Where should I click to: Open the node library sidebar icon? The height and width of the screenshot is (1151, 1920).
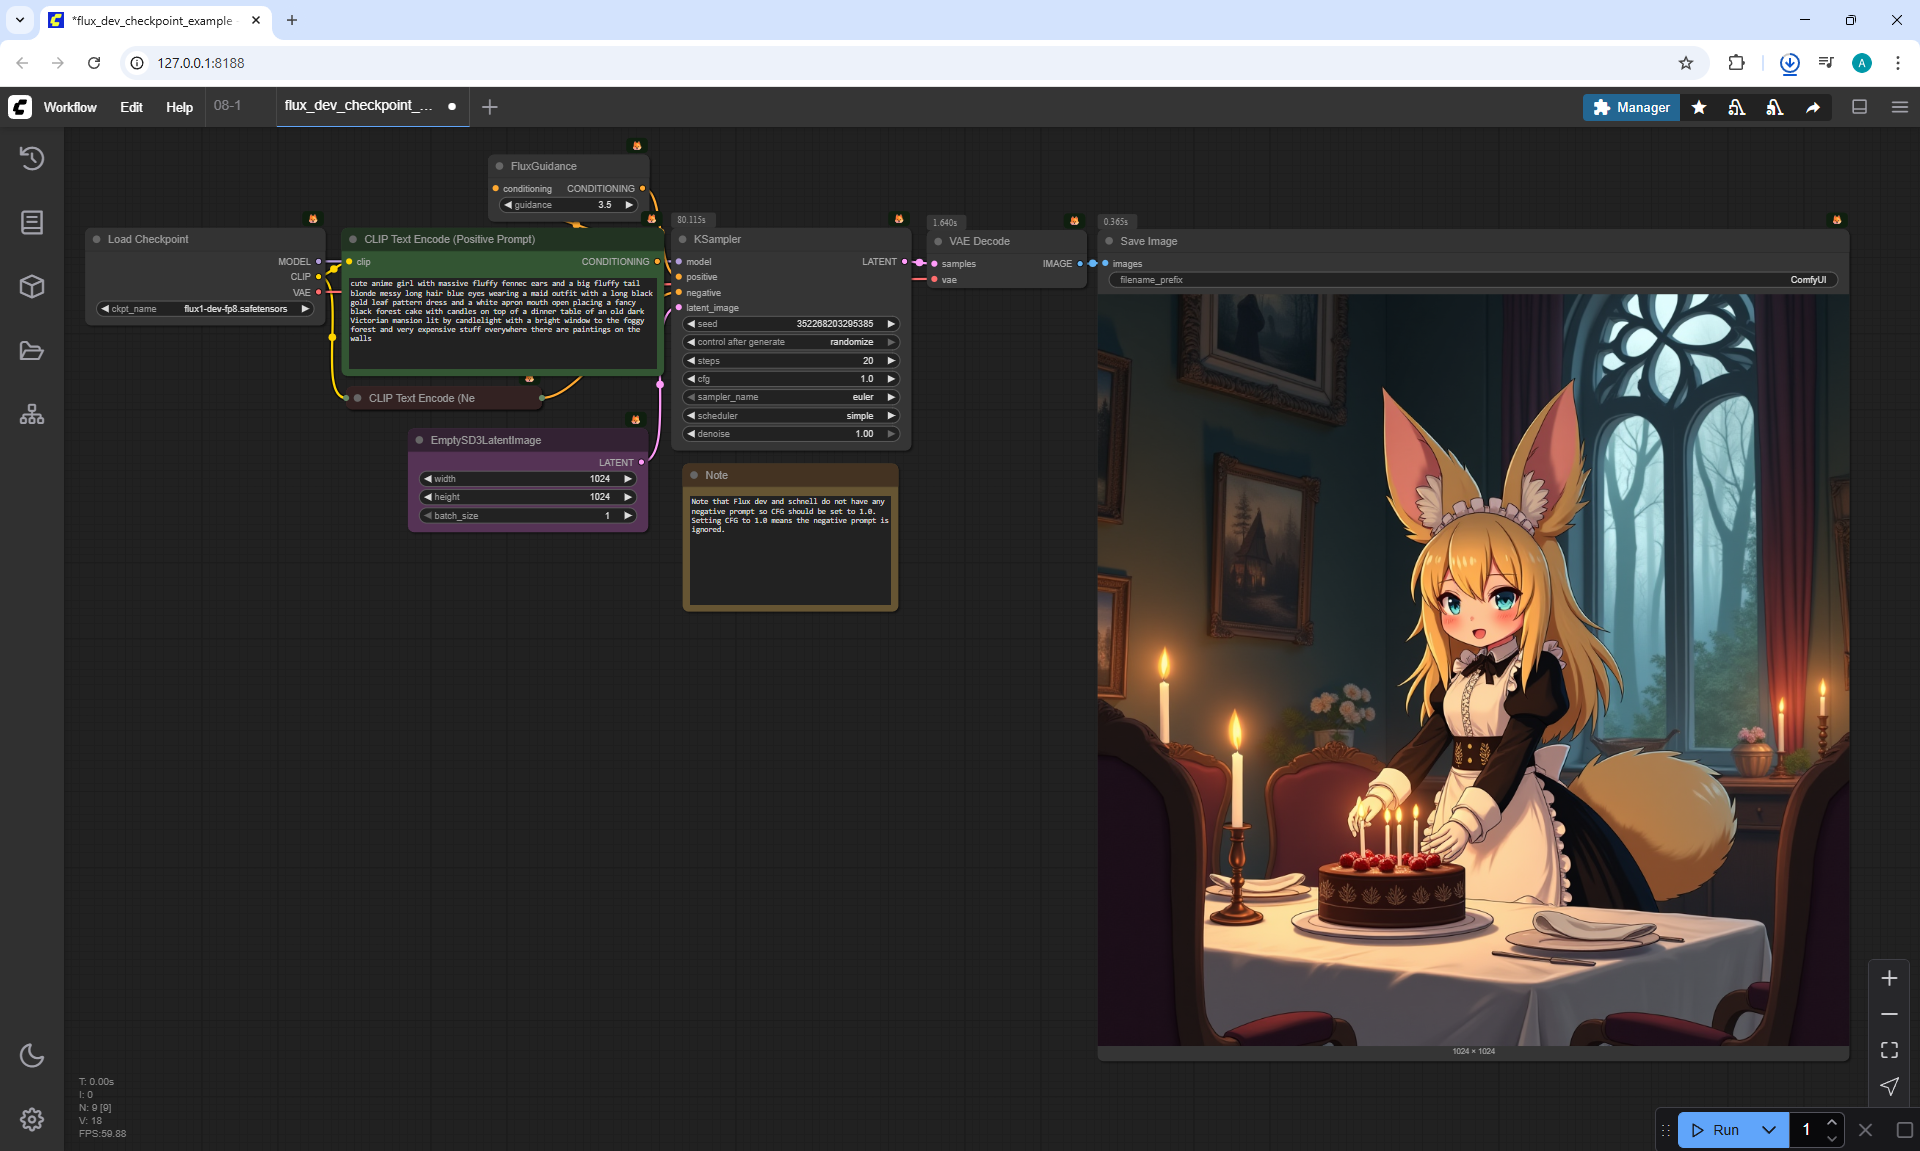click(32, 222)
